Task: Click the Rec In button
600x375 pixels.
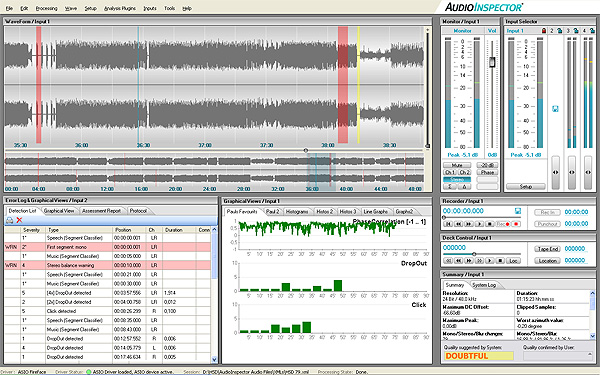Action: point(548,212)
